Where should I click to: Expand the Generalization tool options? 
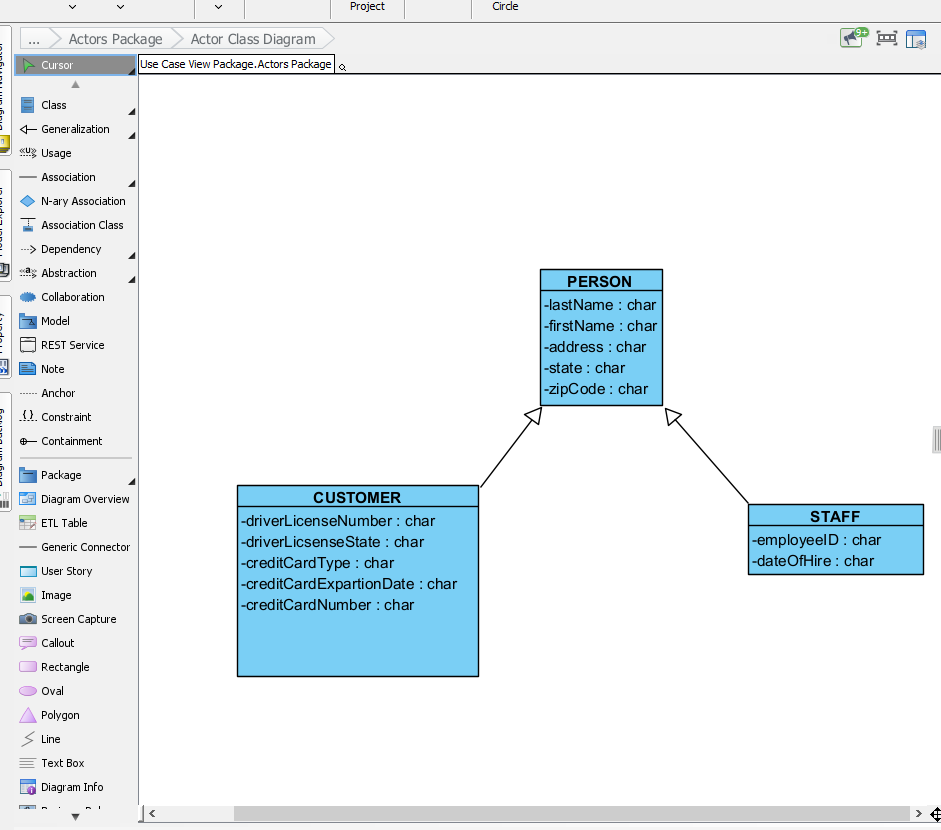point(131,134)
